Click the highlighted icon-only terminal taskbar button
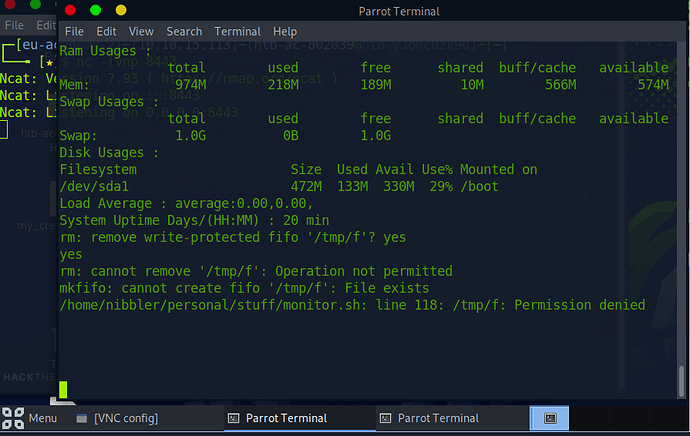690x436 pixels. 550,418
